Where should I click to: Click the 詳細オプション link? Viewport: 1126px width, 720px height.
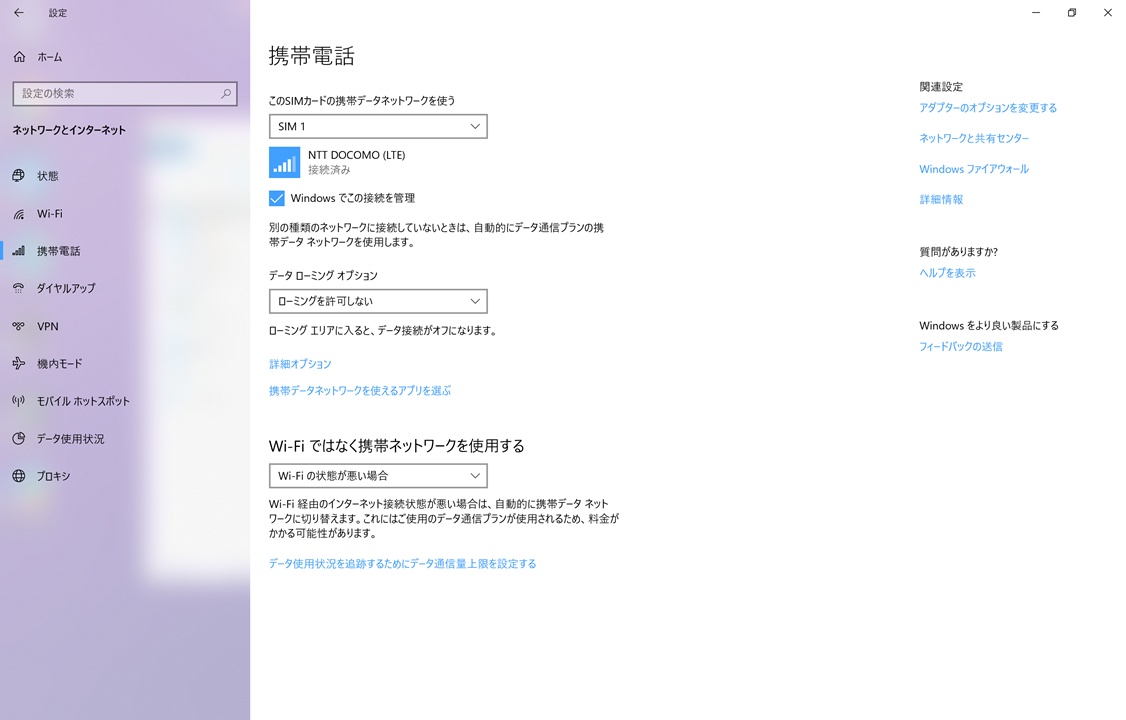click(x=300, y=364)
